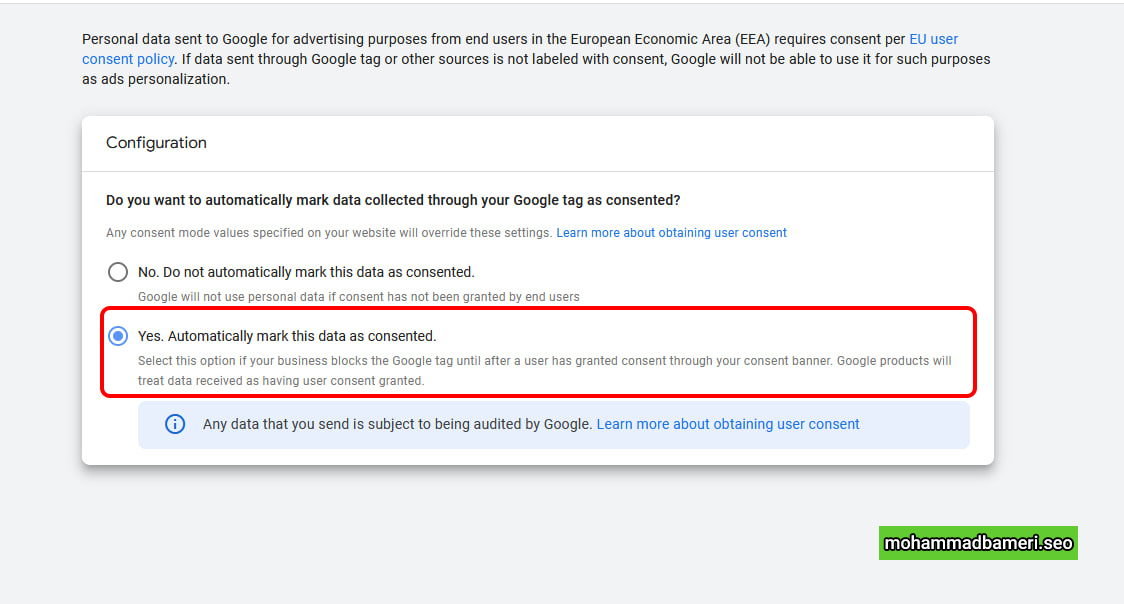The height and width of the screenshot is (604, 1124).
Task: Click the bold question 'Do you want to automatically mark'
Action: point(393,200)
